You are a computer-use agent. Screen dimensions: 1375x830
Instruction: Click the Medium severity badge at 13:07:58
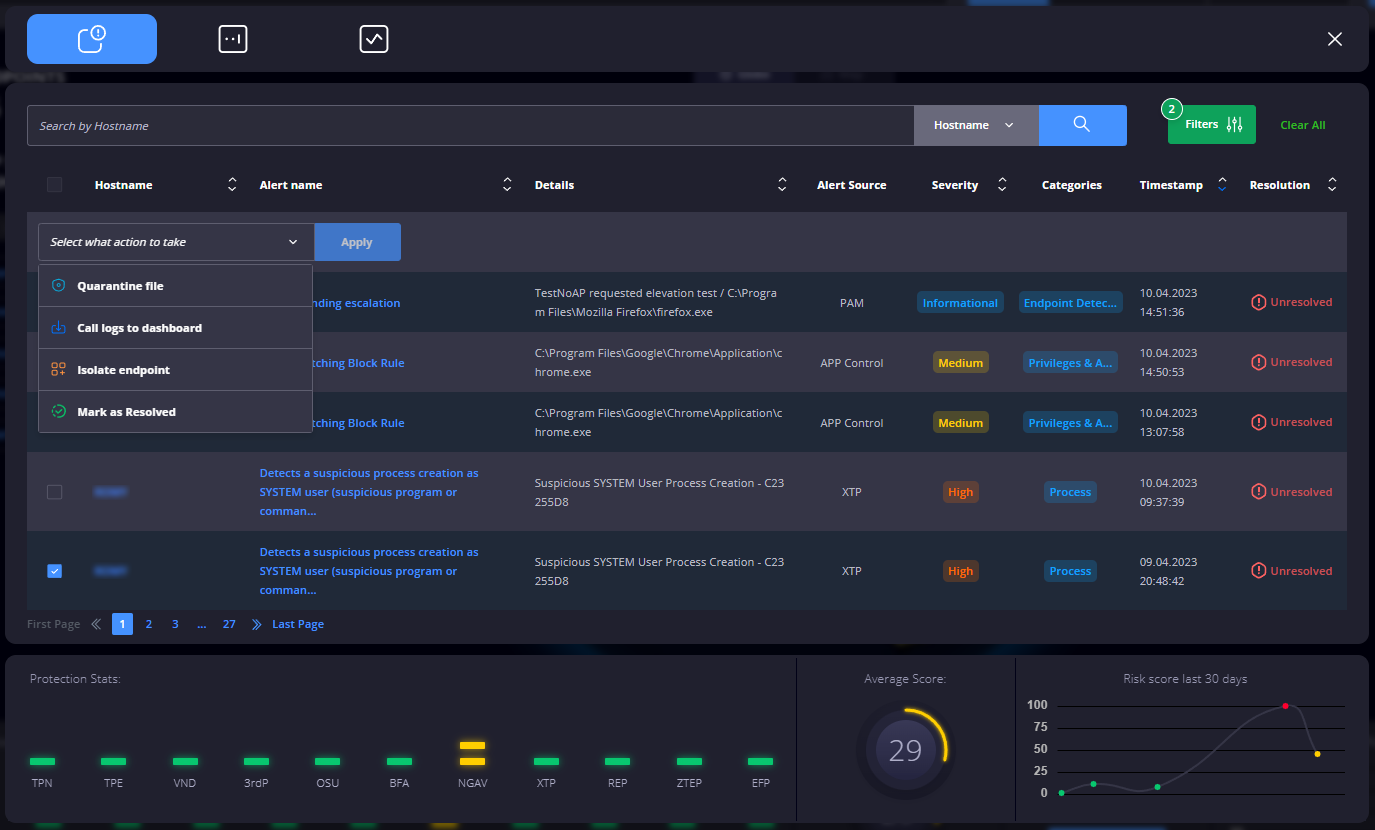960,423
